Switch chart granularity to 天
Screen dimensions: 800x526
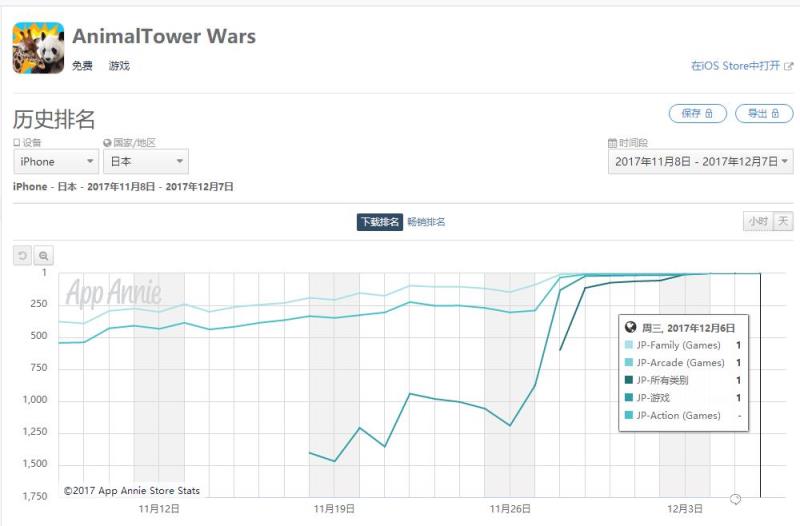783,221
